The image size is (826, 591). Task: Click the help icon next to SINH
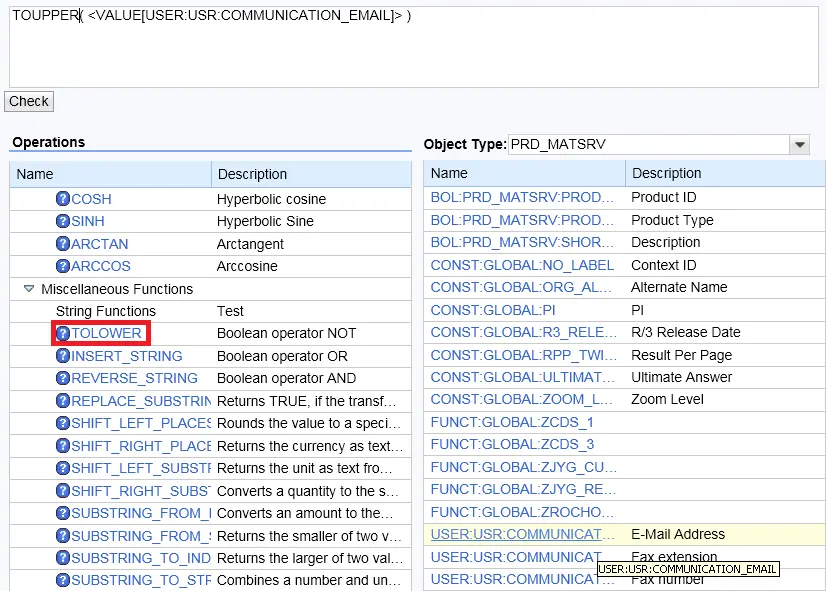[63, 221]
